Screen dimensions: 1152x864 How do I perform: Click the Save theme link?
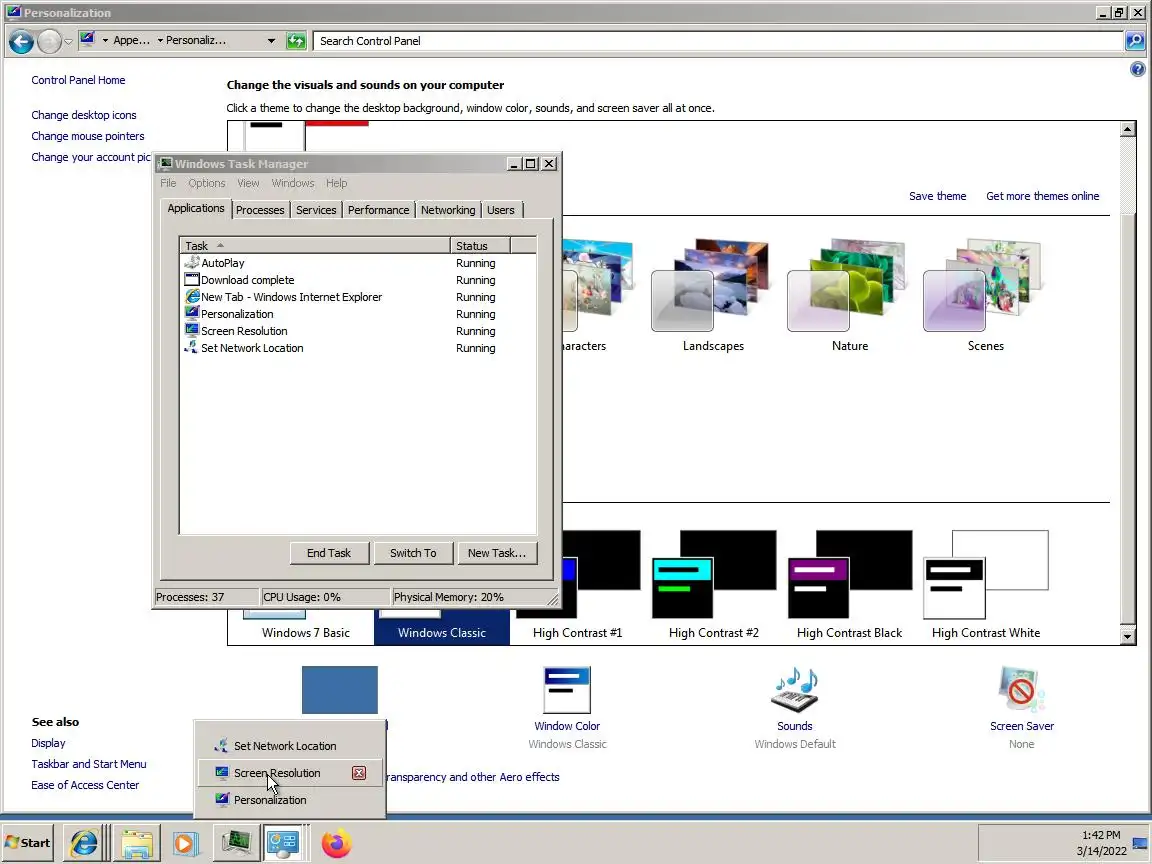[937, 196]
